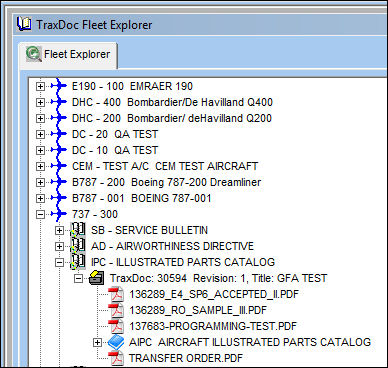Select TraxDoc: 30594 Revision: 1, Title: GFA TEST

coord(219,278)
